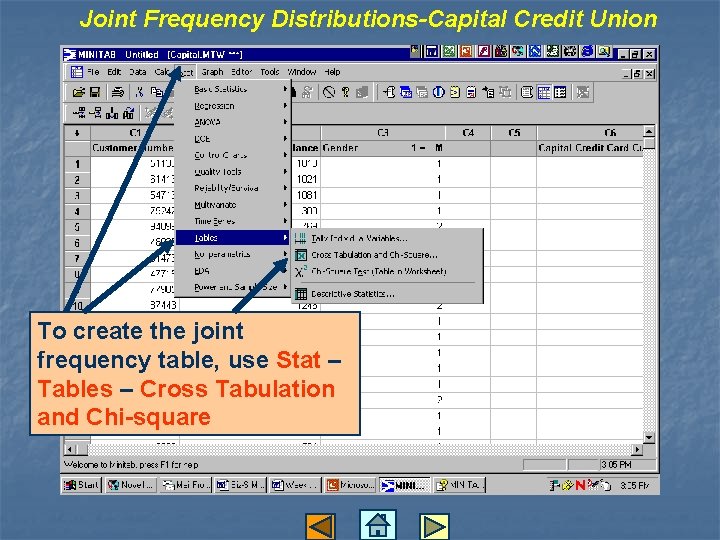Viewport: 720px width, 540px height.
Task: Click the Close All Graphs icon
Action: pos(583,92)
